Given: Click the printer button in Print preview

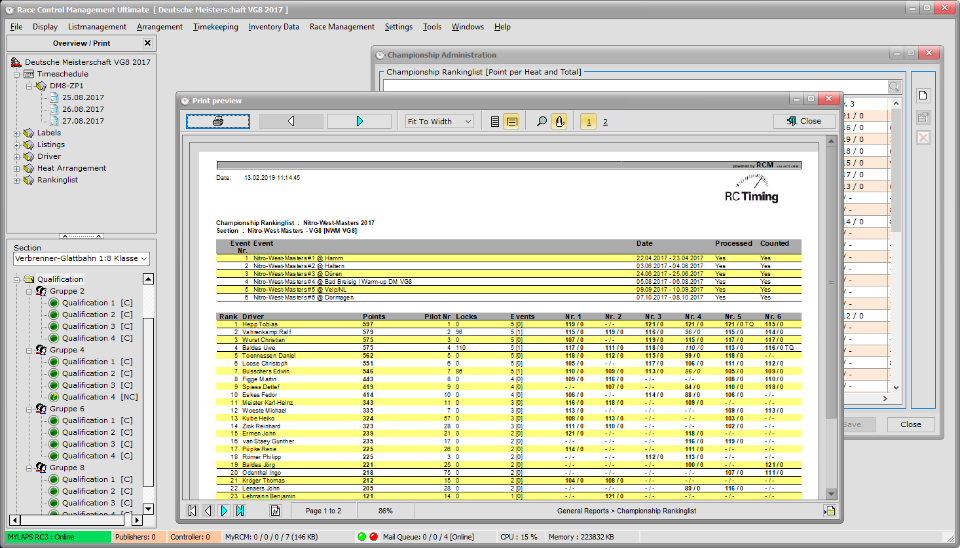Looking at the screenshot, I should click(x=218, y=121).
